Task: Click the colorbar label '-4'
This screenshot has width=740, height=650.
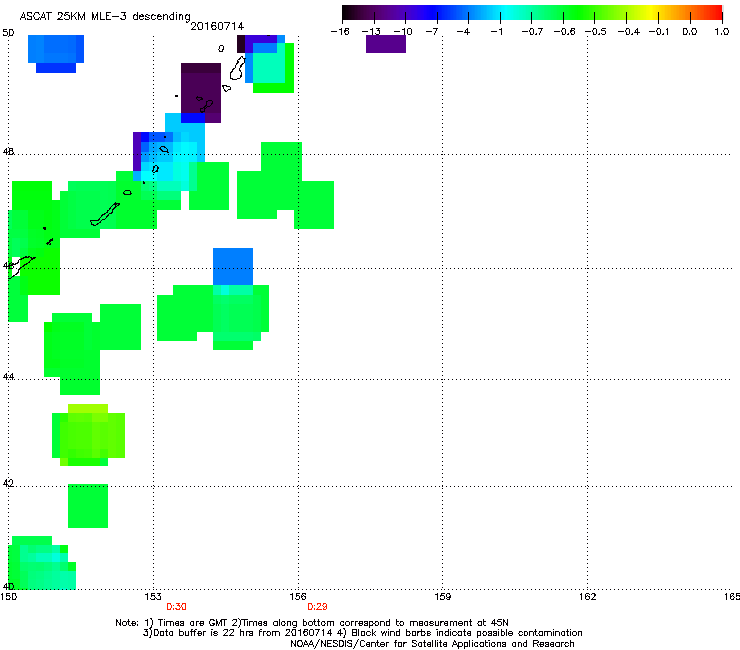Action: 463,32
